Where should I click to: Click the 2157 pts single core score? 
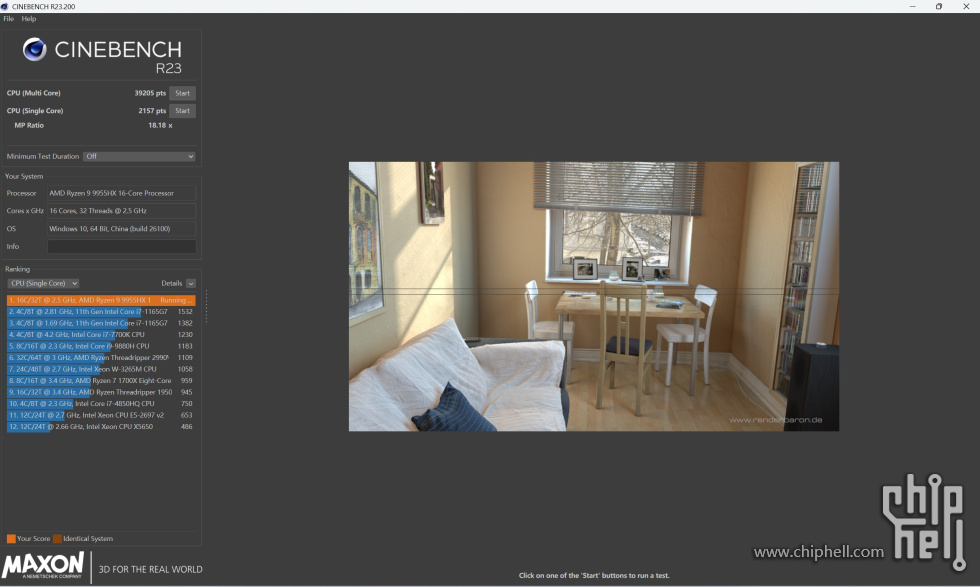152,111
